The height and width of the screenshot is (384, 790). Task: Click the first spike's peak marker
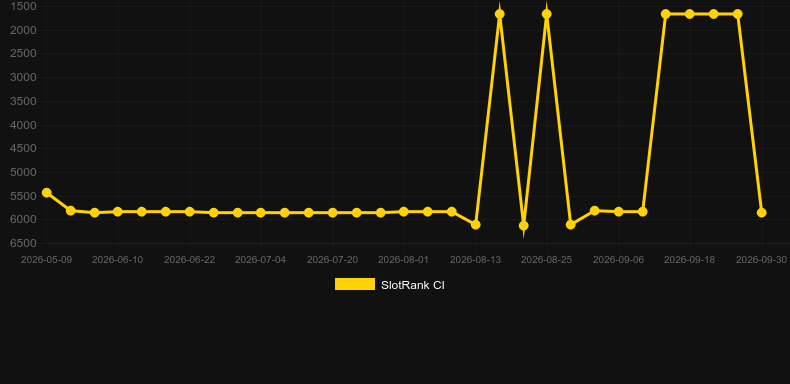[x=499, y=14]
